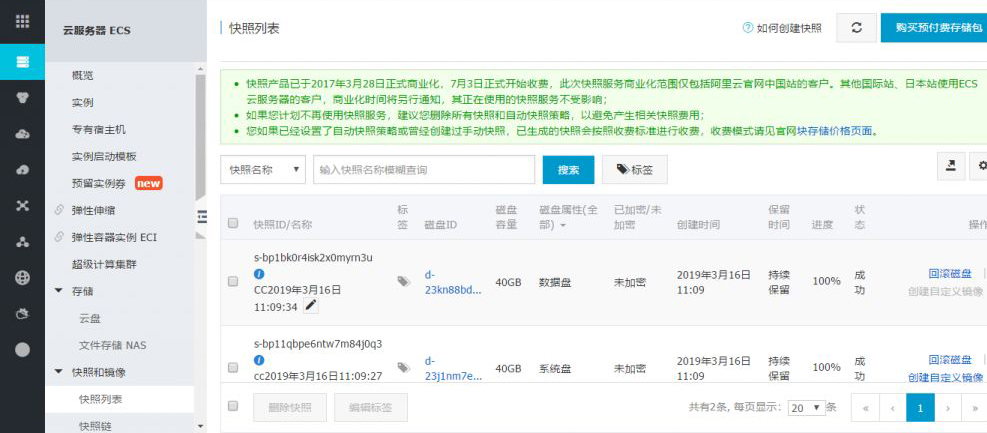Open 快照链 in the sidebar
The height and width of the screenshot is (433, 987).
pos(95,426)
